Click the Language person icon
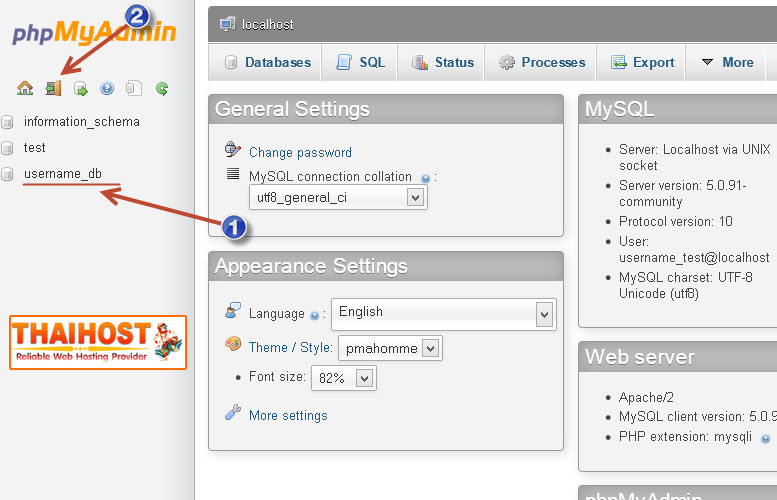 232,311
